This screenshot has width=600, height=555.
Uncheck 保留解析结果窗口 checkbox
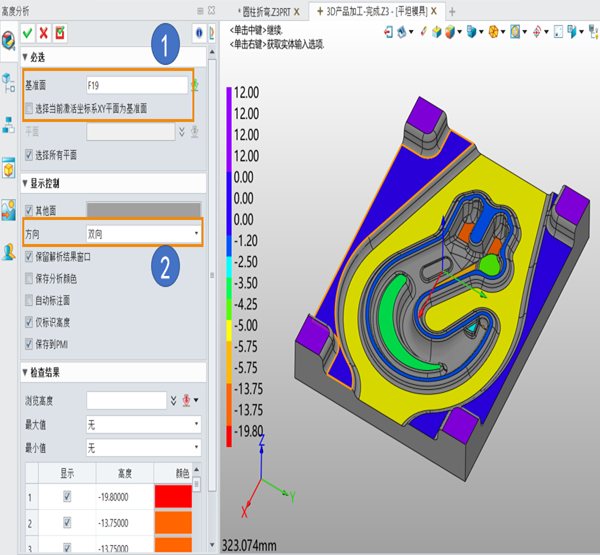[29, 256]
